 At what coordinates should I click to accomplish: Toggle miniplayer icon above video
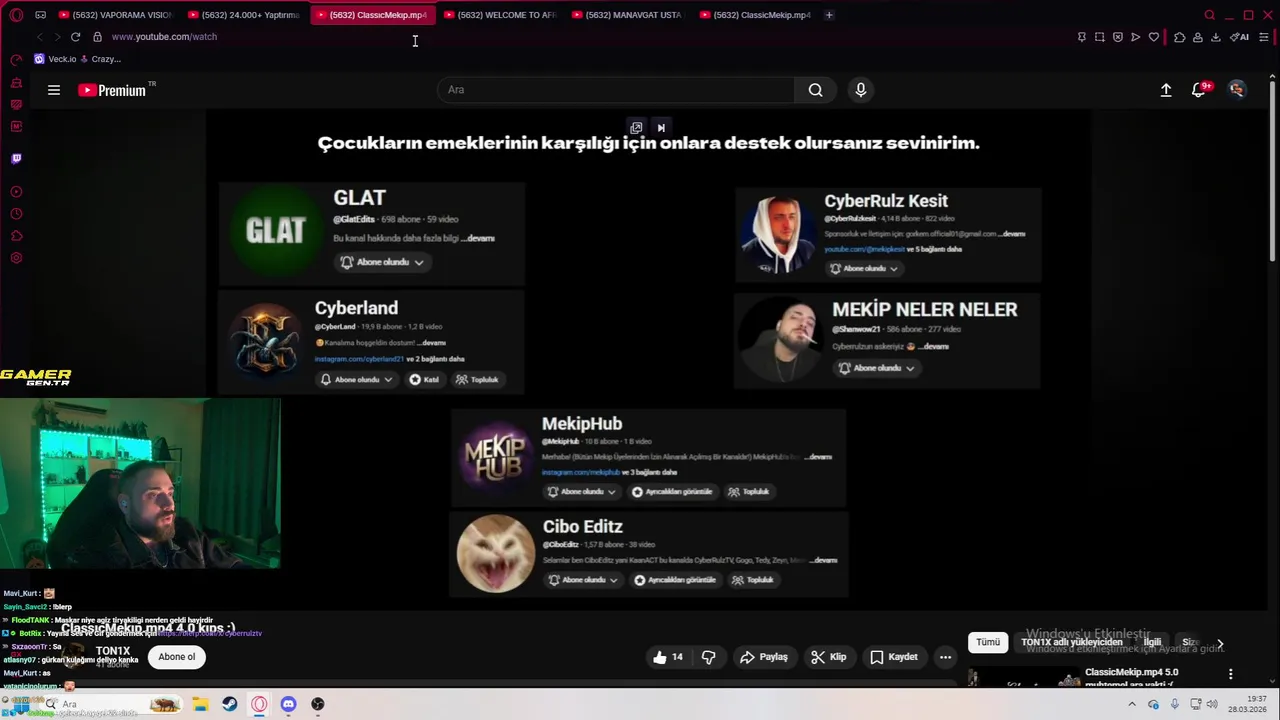636,128
